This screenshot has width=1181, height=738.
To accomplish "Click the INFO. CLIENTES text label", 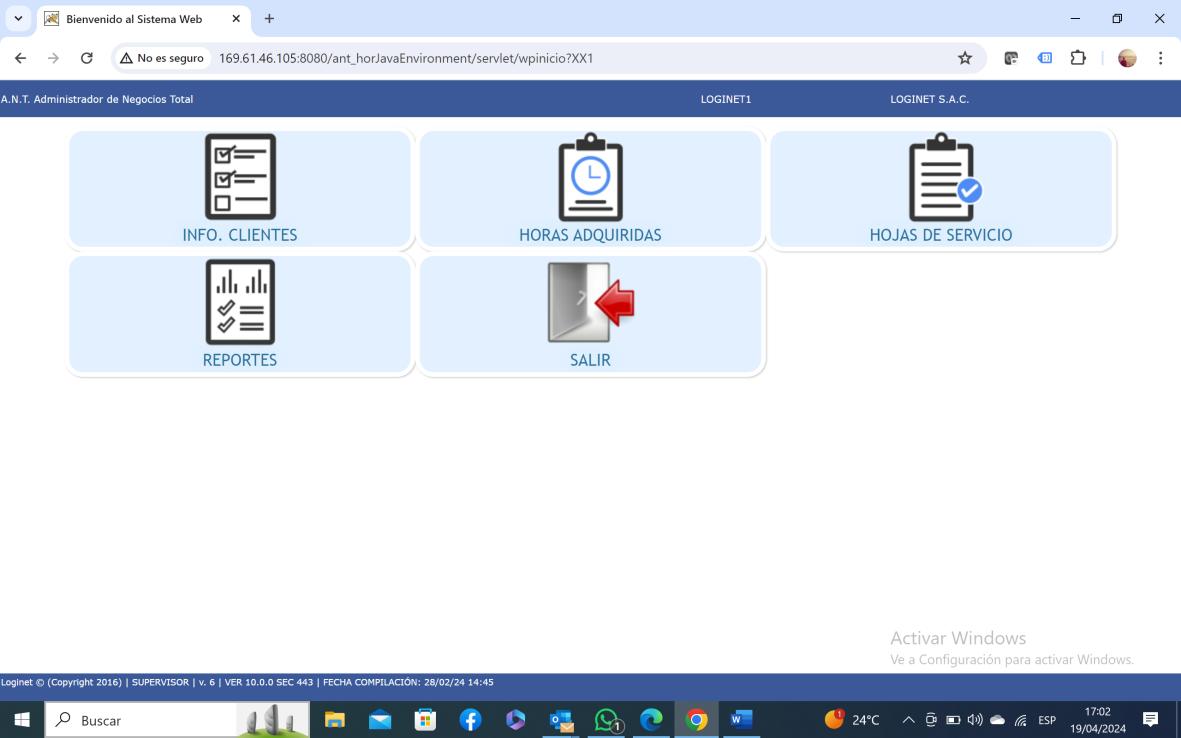I will coord(240,235).
